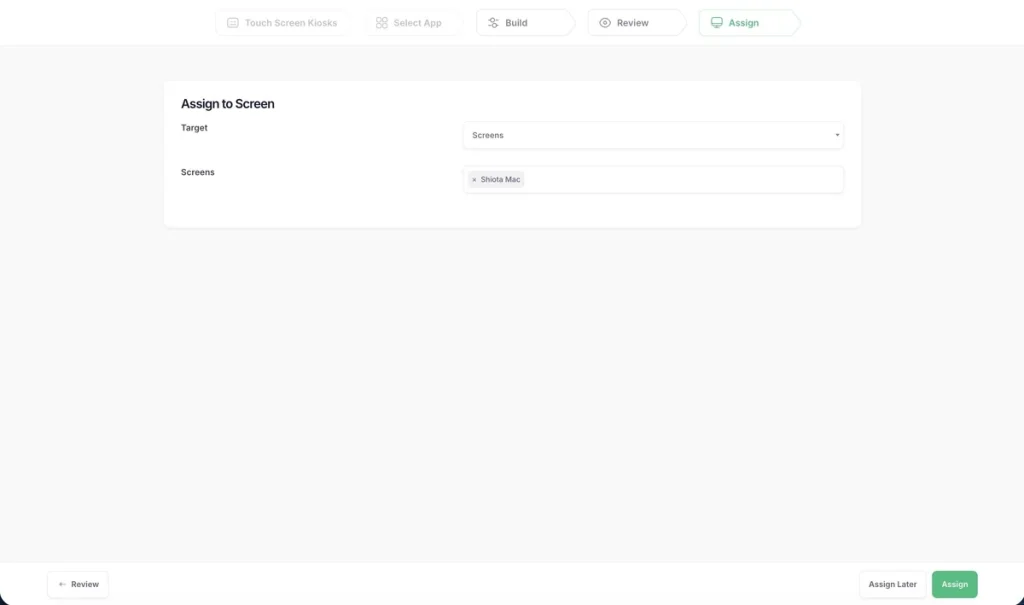The image size is (1024, 605).
Task: Click the Select App grid icon
Action: (x=382, y=23)
